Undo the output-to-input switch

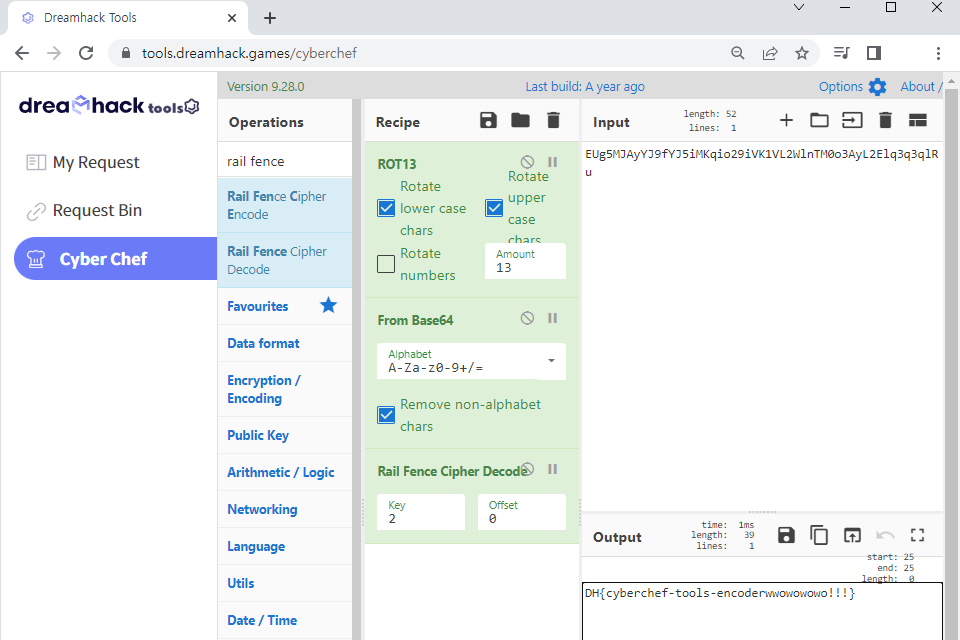(x=885, y=535)
